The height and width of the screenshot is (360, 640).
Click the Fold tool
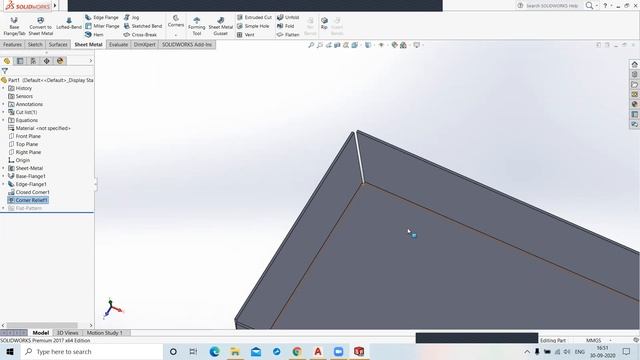coord(285,26)
